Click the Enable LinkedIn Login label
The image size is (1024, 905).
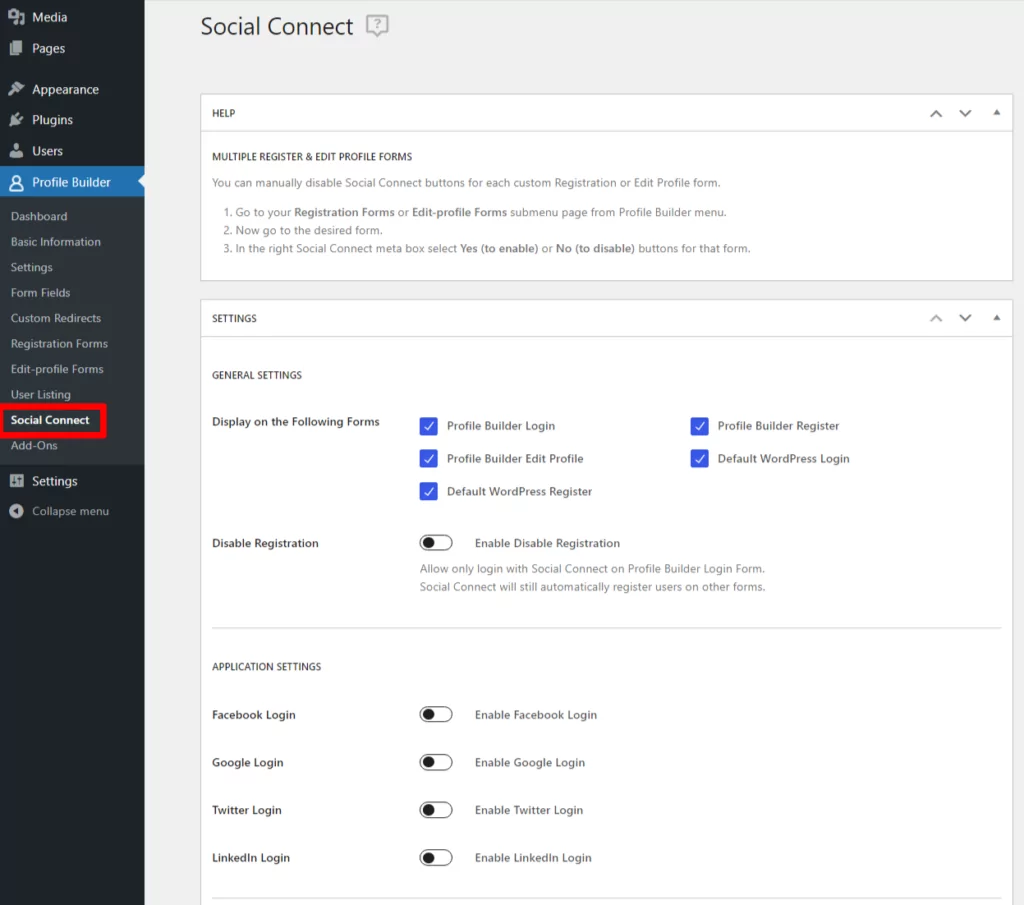pyautogui.click(x=533, y=857)
